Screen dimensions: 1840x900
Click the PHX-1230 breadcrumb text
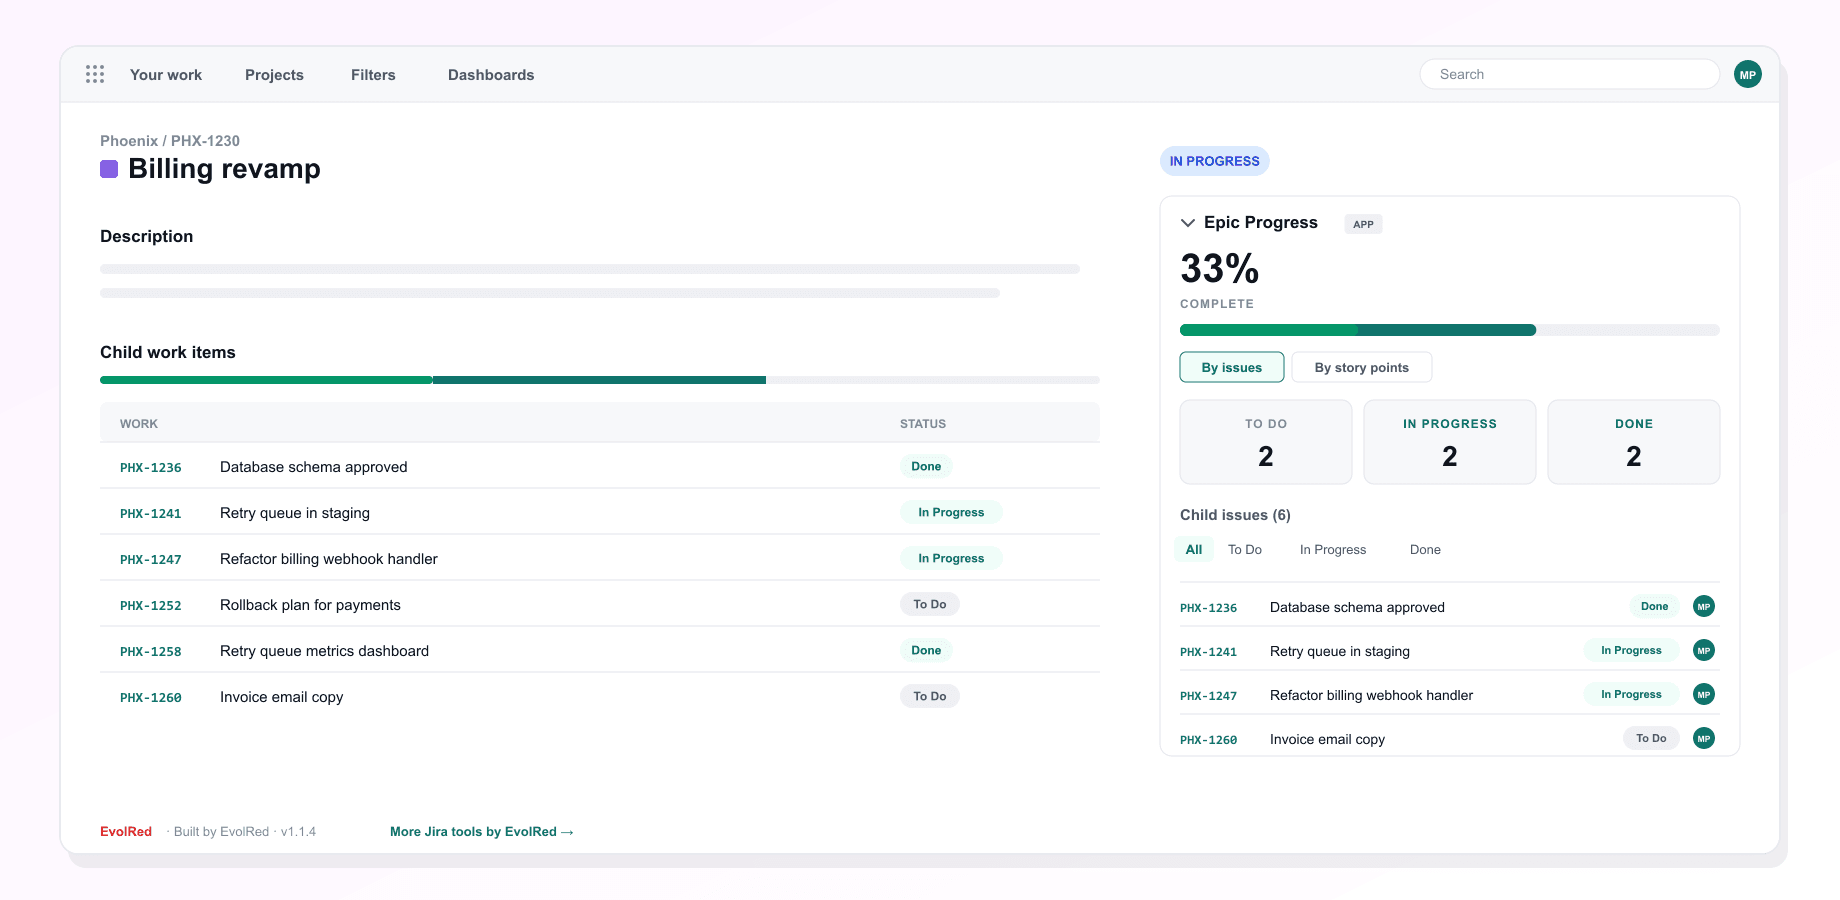click(205, 141)
